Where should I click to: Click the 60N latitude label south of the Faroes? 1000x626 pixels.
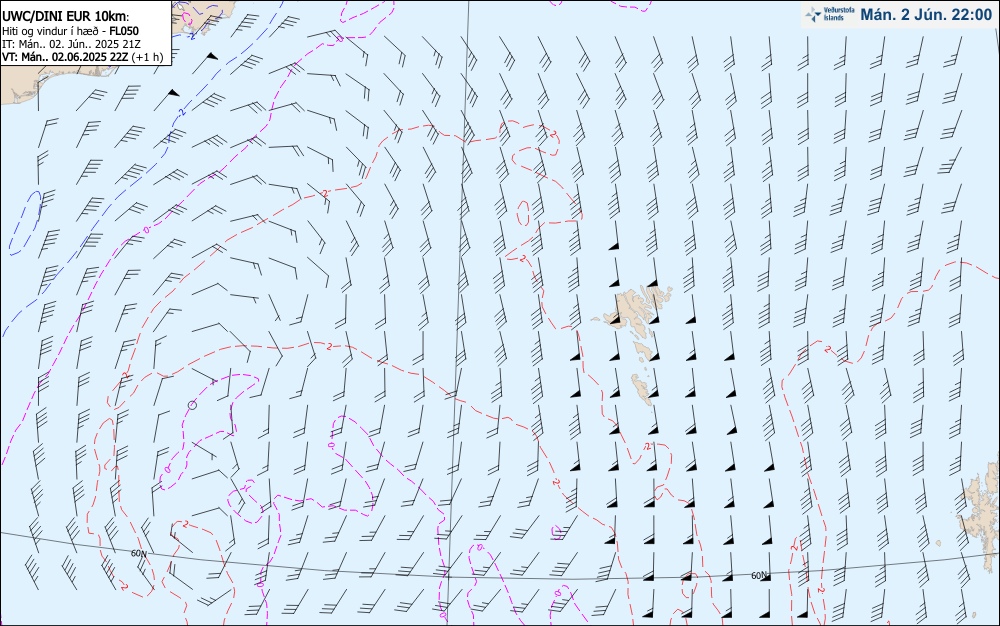(759, 576)
